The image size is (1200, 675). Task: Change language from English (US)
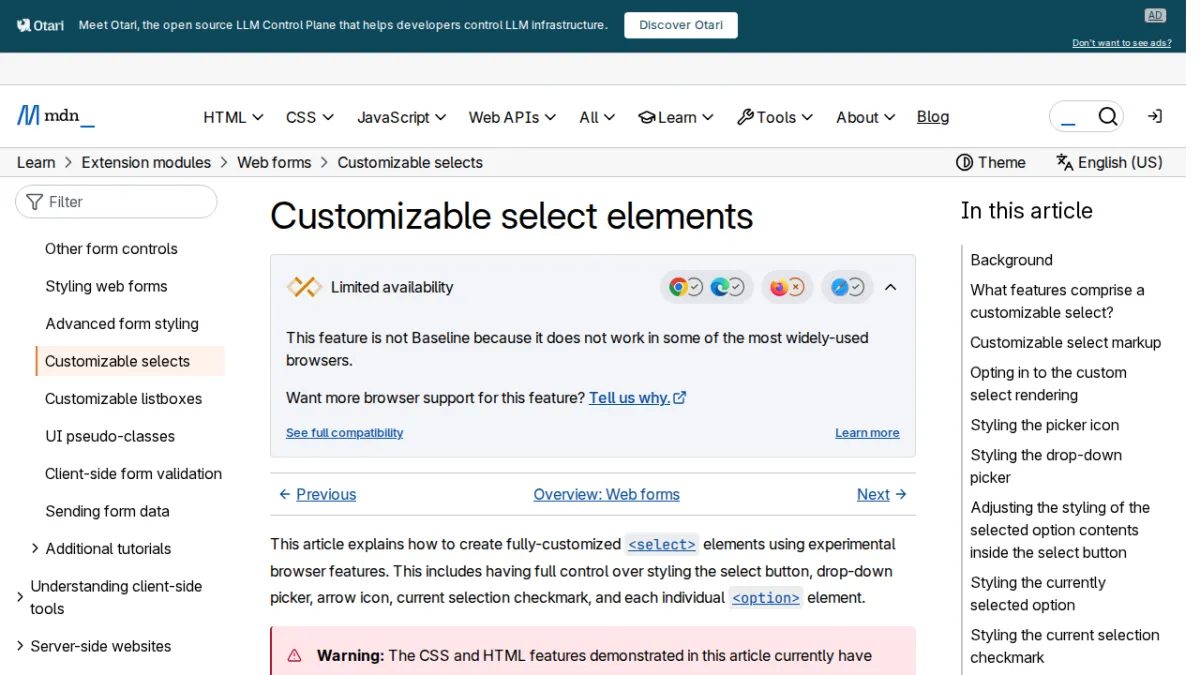tap(1110, 162)
